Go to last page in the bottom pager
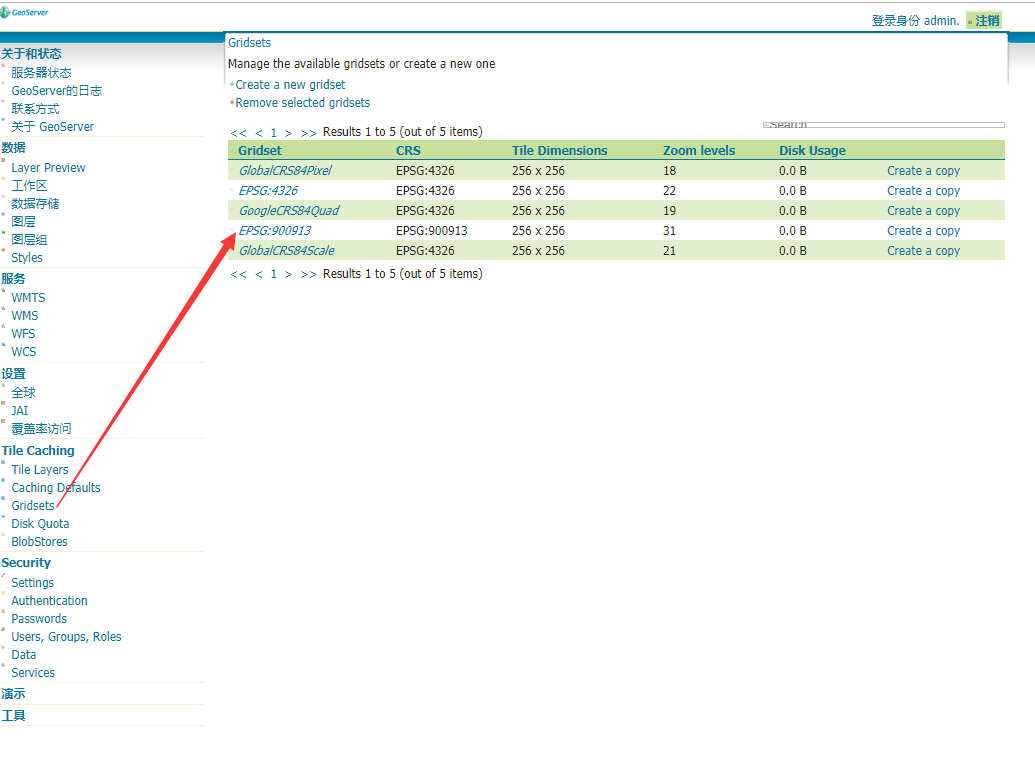The image size is (1035, 757). click(x=308, y=275)
